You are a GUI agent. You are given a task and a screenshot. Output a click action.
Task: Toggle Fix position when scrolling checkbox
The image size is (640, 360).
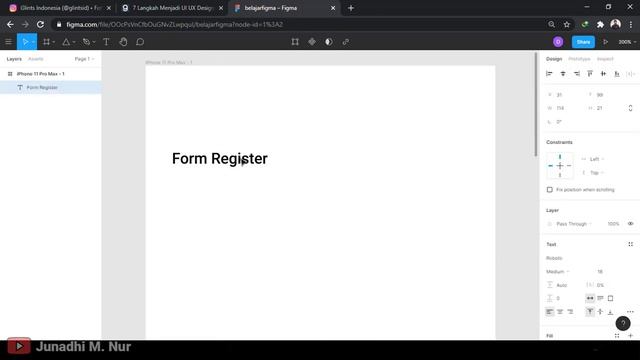(x=549, y=190)
